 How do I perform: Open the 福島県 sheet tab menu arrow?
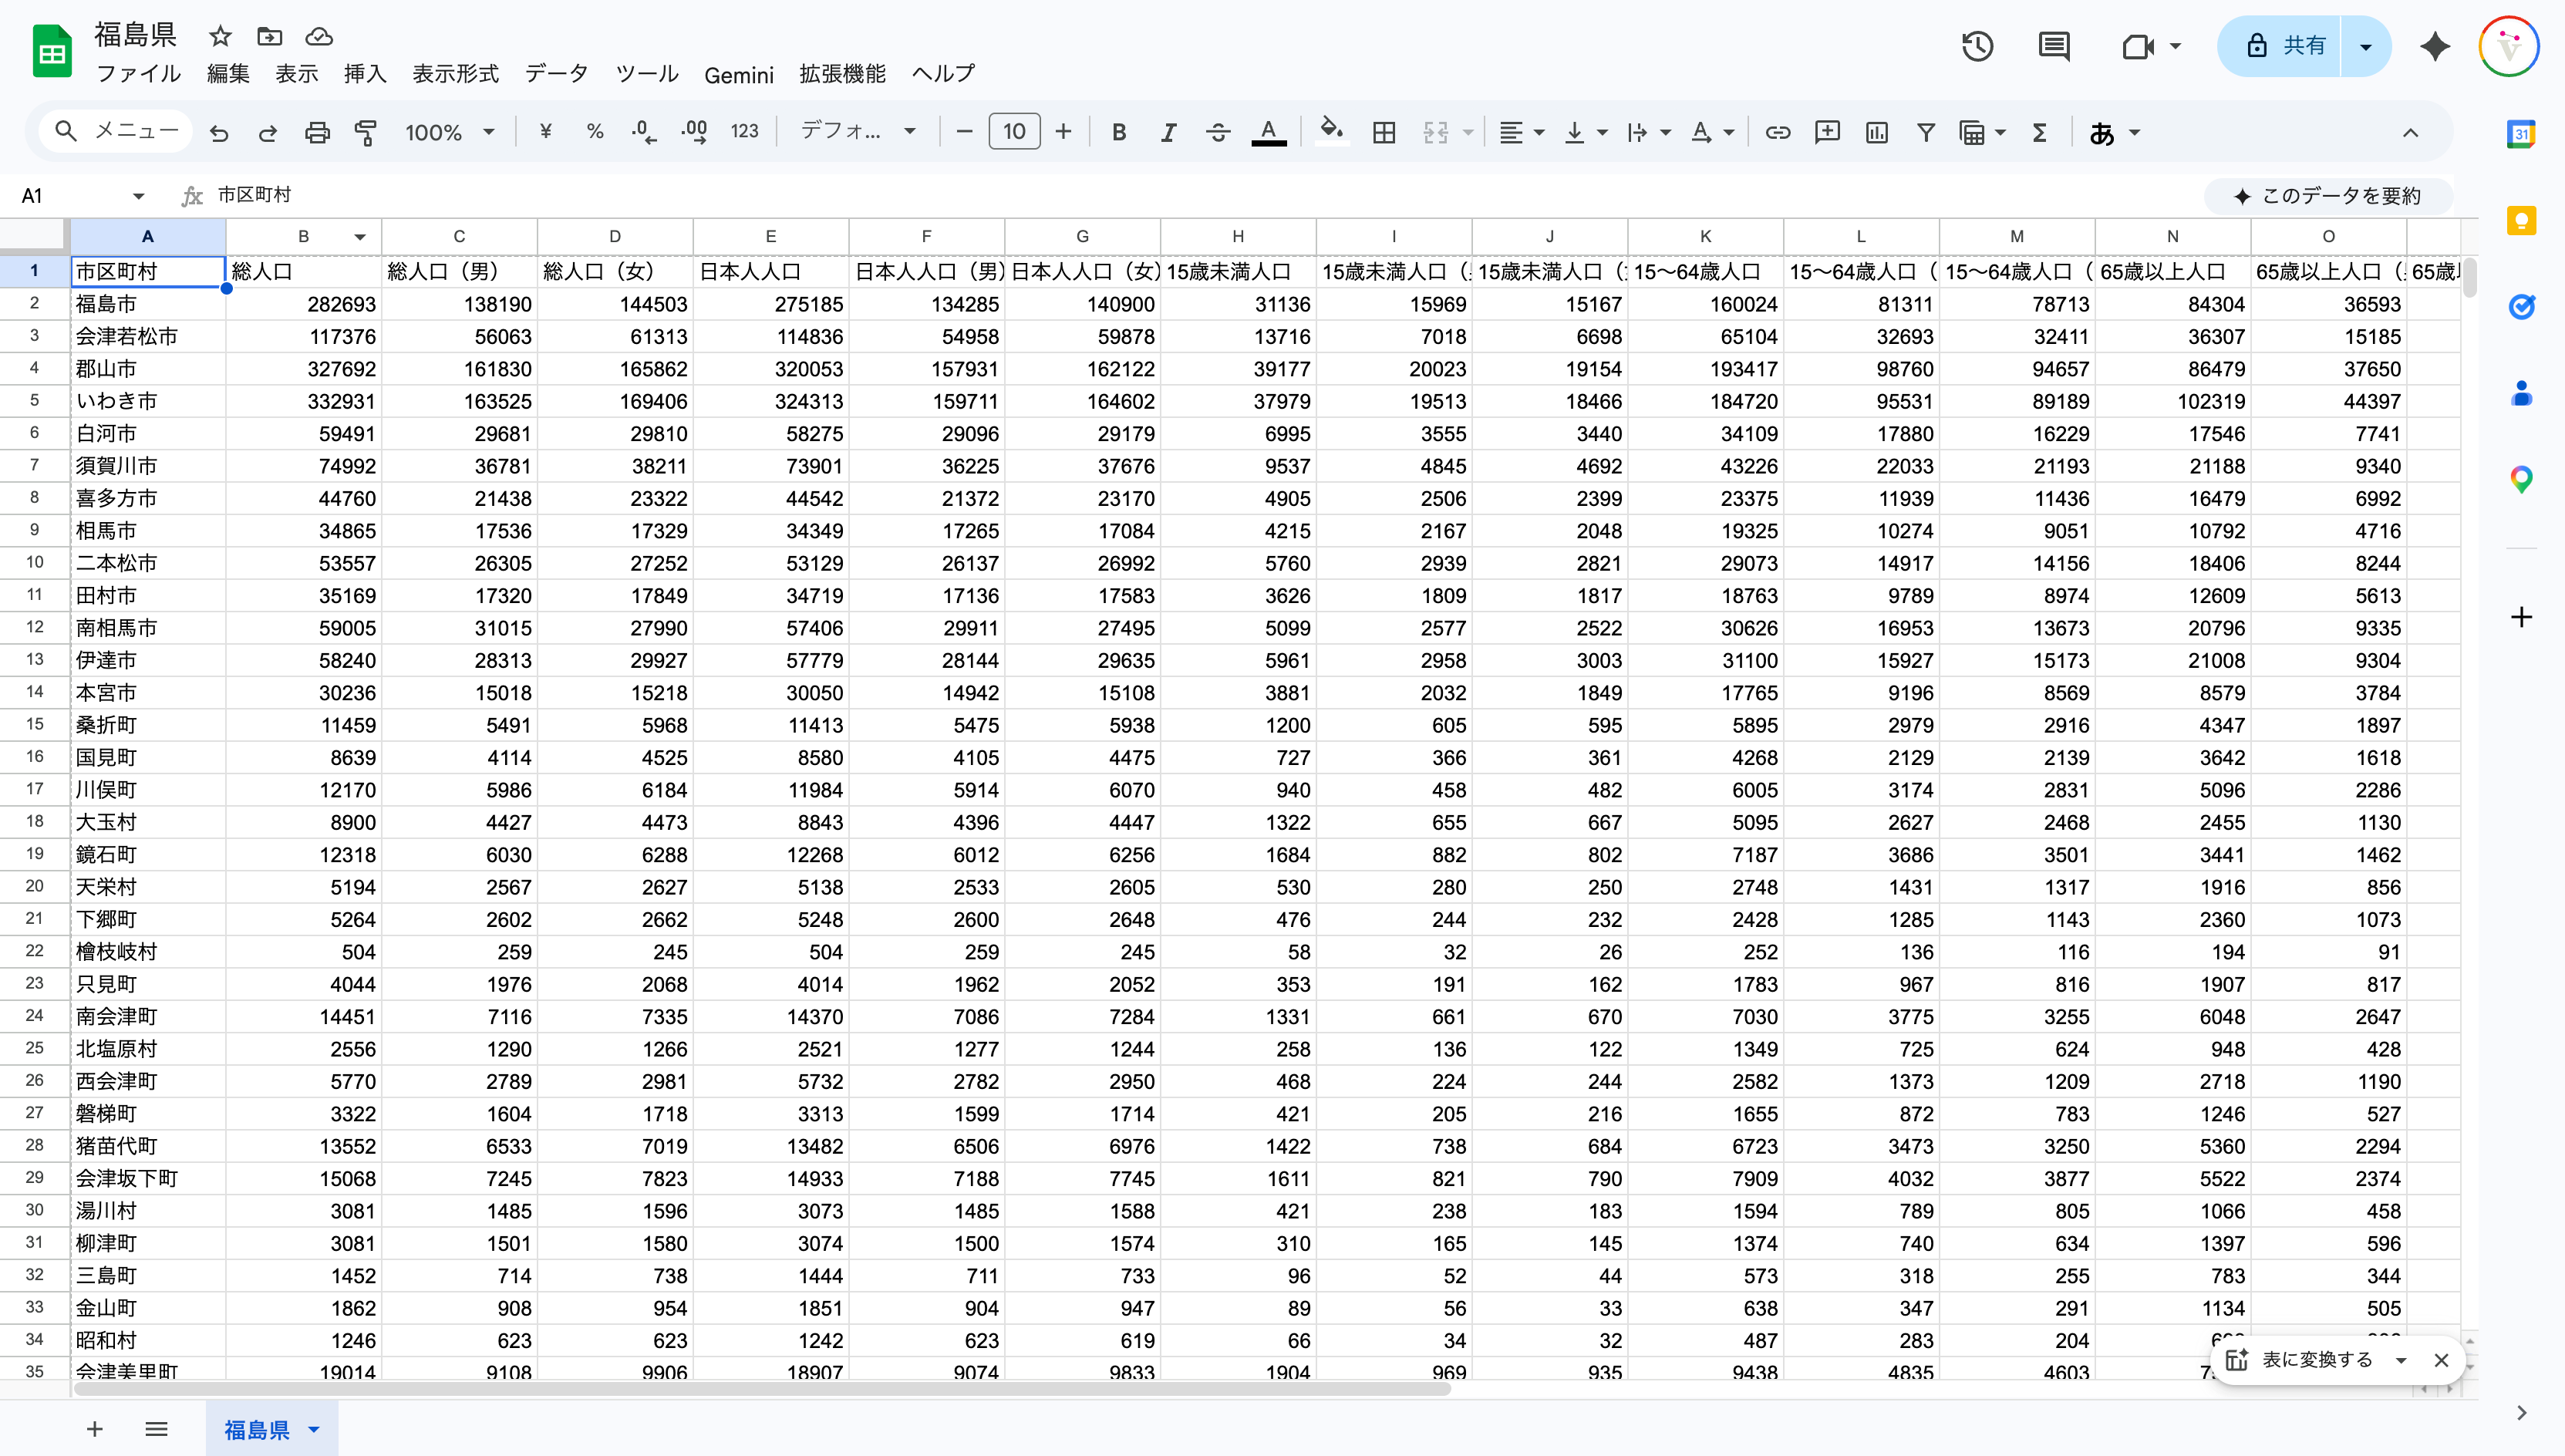[x=314, y=1429]
